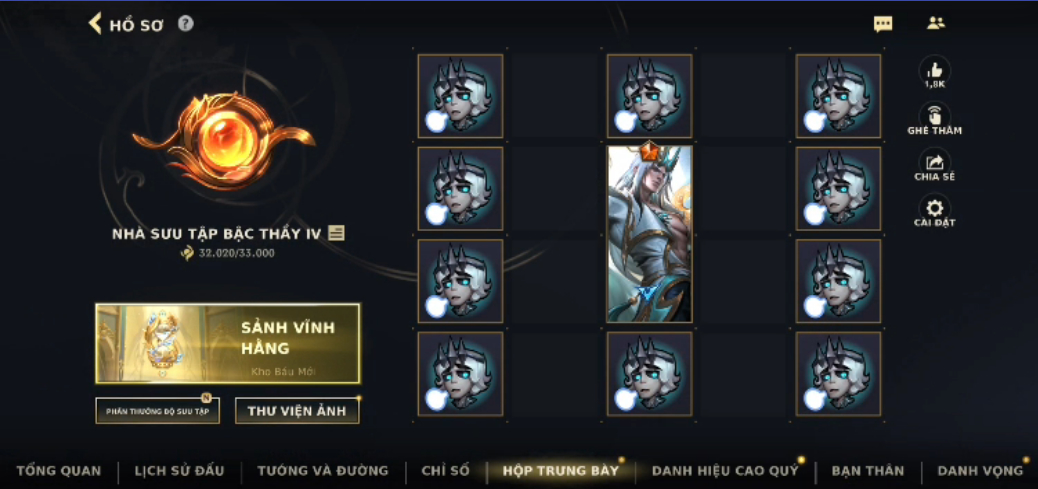This screenshot has height=489, width=1038.
Task: Open the help question mark icon
Action: coord(186,24)
